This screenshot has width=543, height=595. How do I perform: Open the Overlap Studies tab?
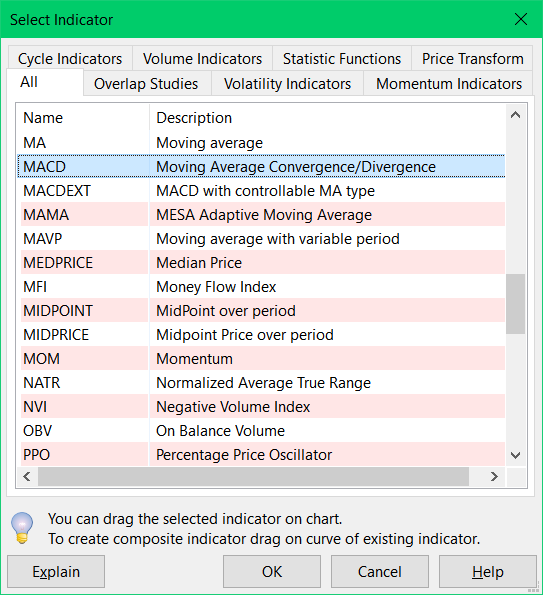coord(146,83)
